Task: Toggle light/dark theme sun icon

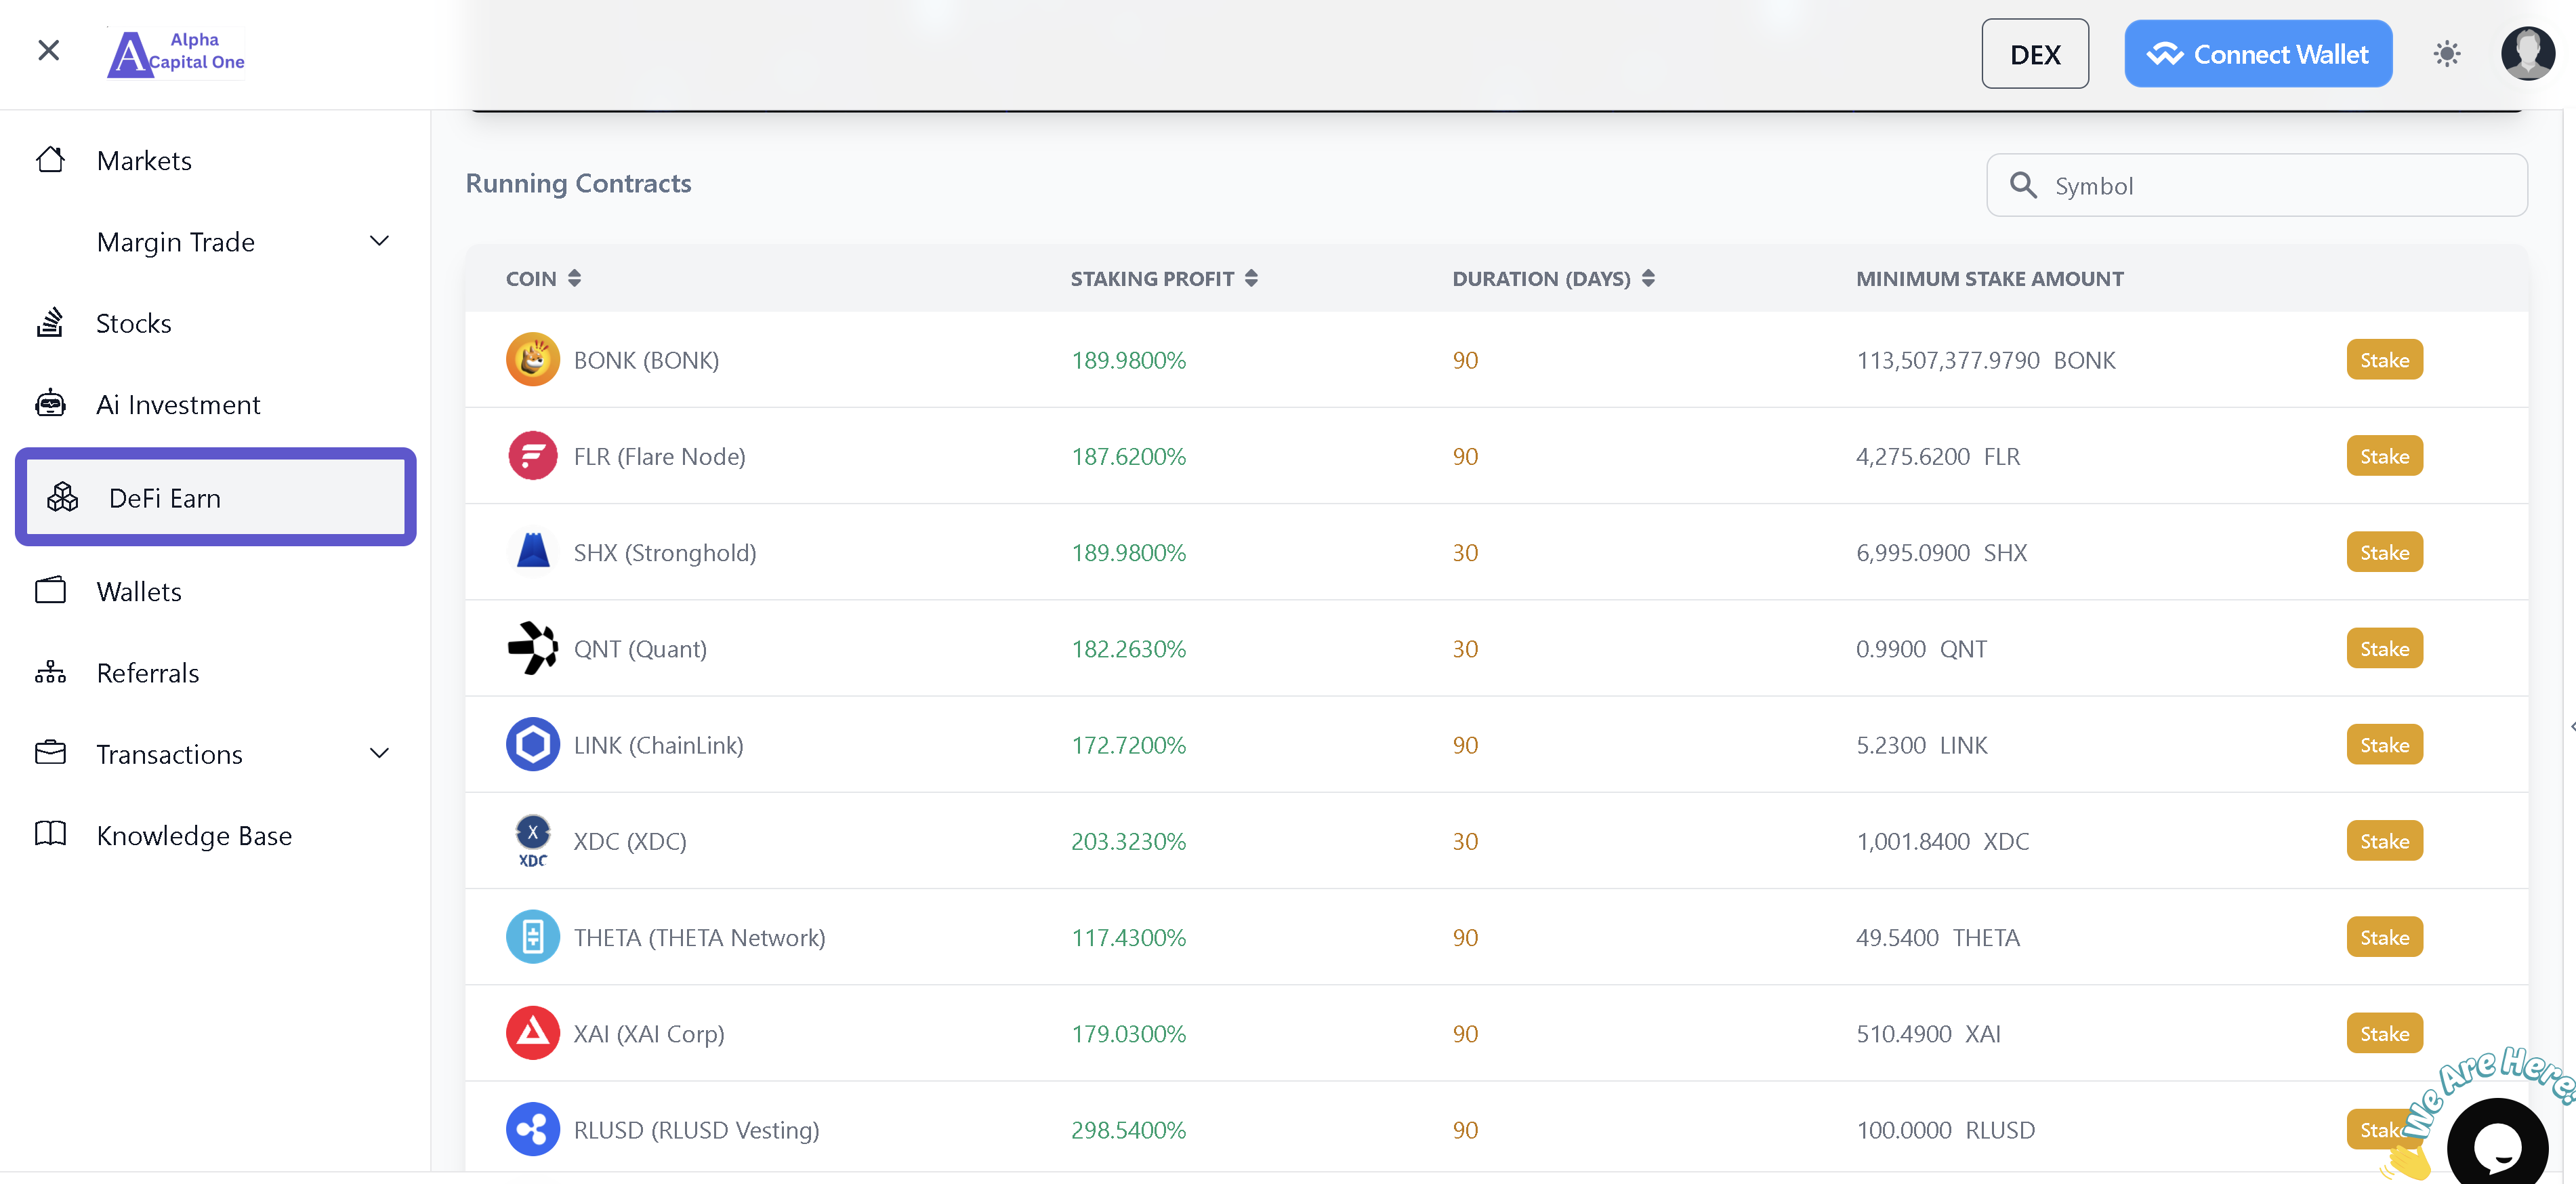Action: tap(2446, 54)
